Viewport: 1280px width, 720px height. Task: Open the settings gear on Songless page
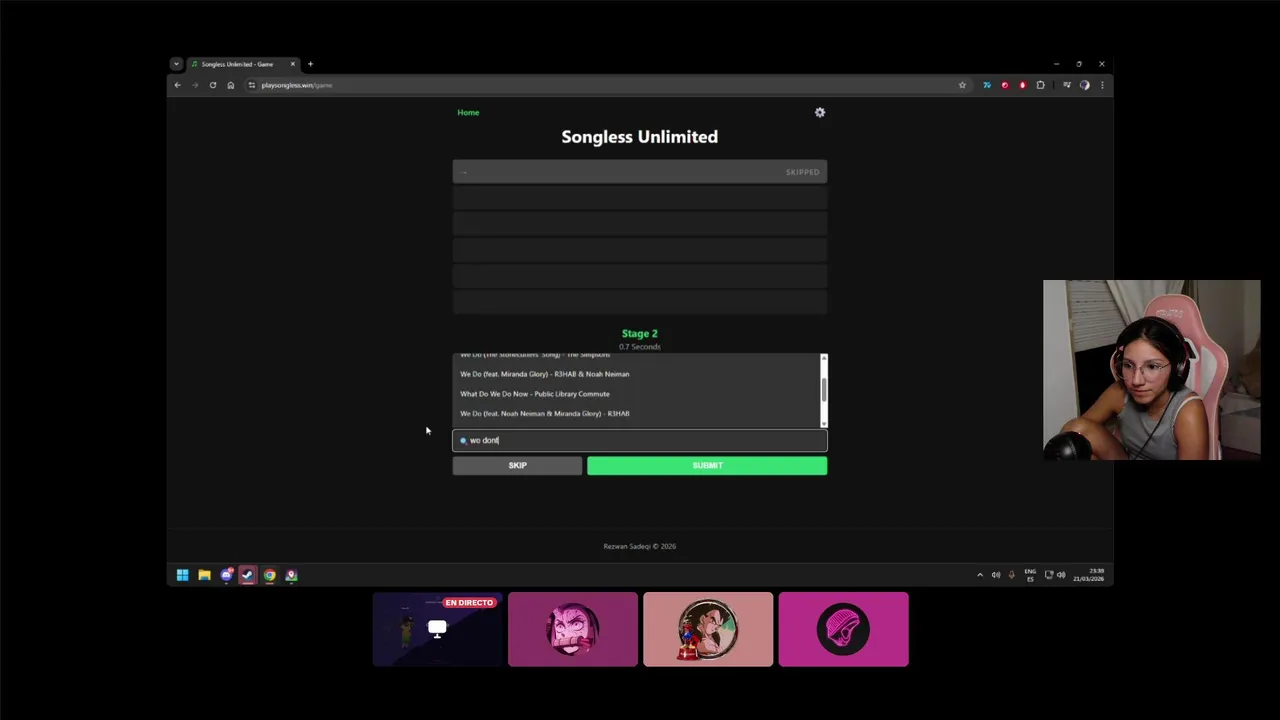click(x=820, y=112)
